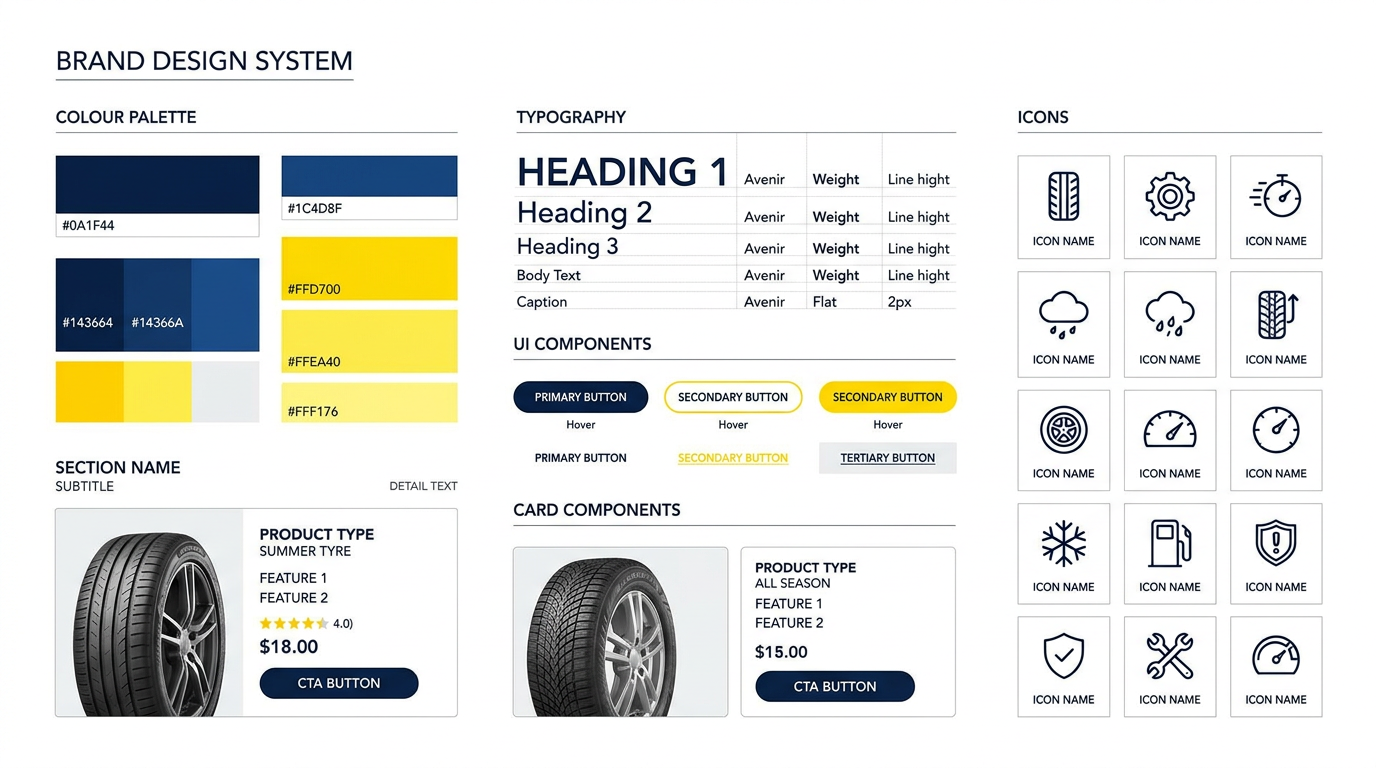Click the shield with checkmark icon
The width and height of the screenshot is (1376, 768).
[1063, 657]
